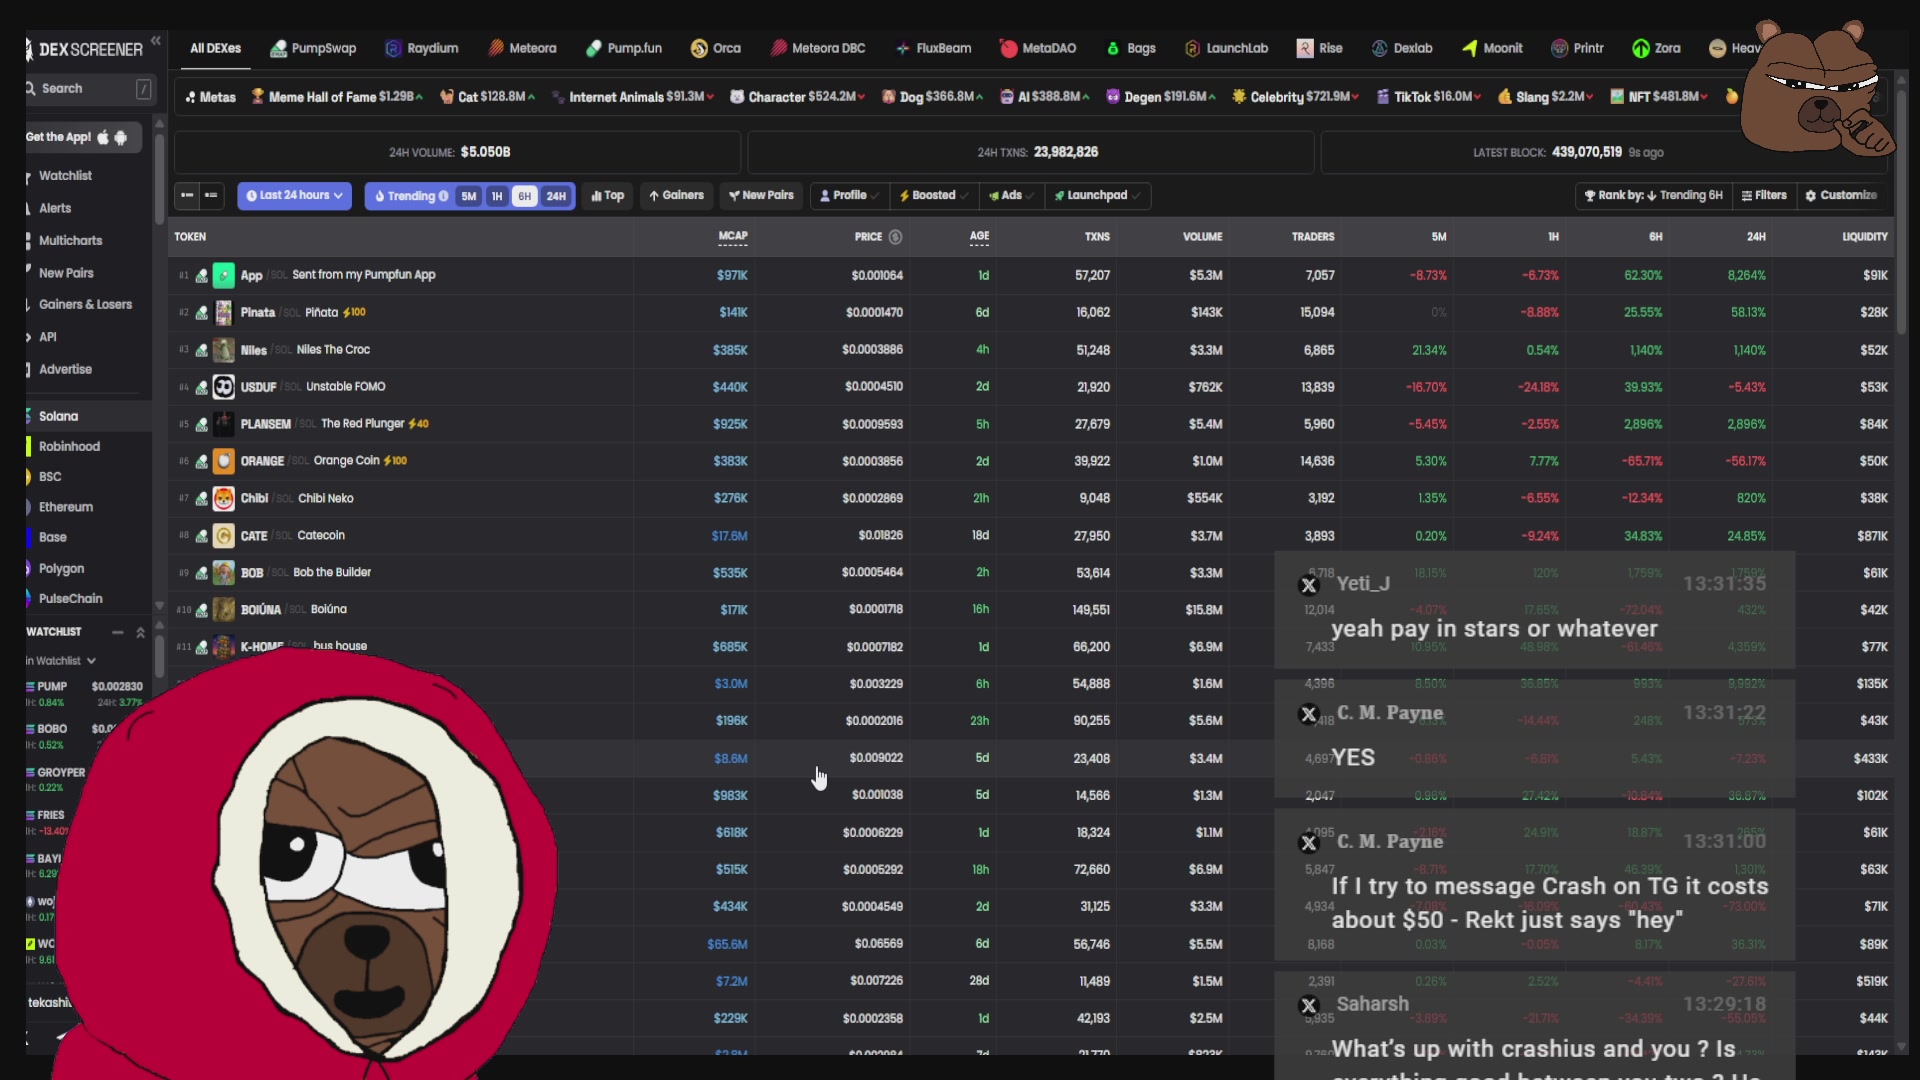This screenshot has height=1080, width=1920.
Task: Open the Last 24 hours dropdown
Action: pyautogui.click(x=294, y=195)
